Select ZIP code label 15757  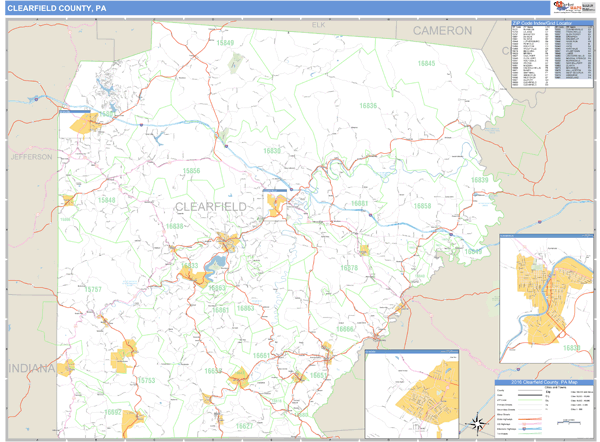pyautogui.click(x=93, y=289)
